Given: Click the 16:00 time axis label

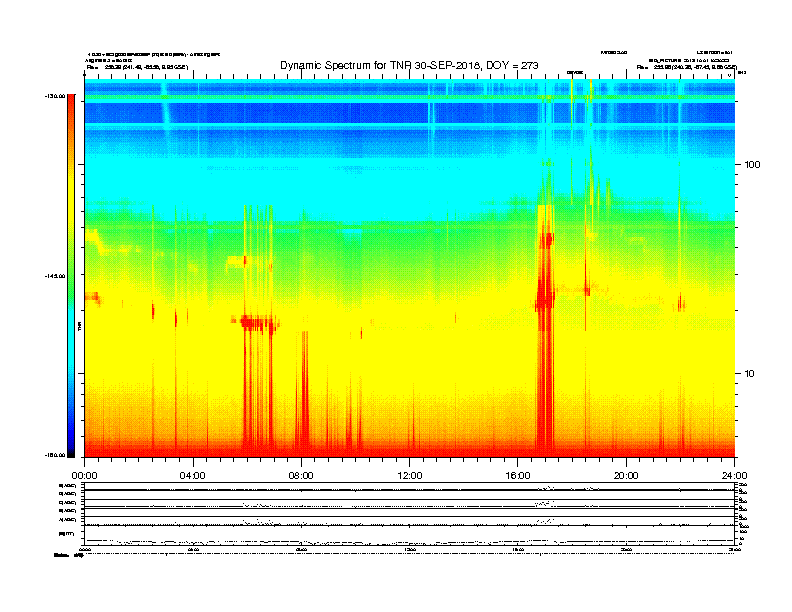Looking at the screenshot, I should (518, 475).
